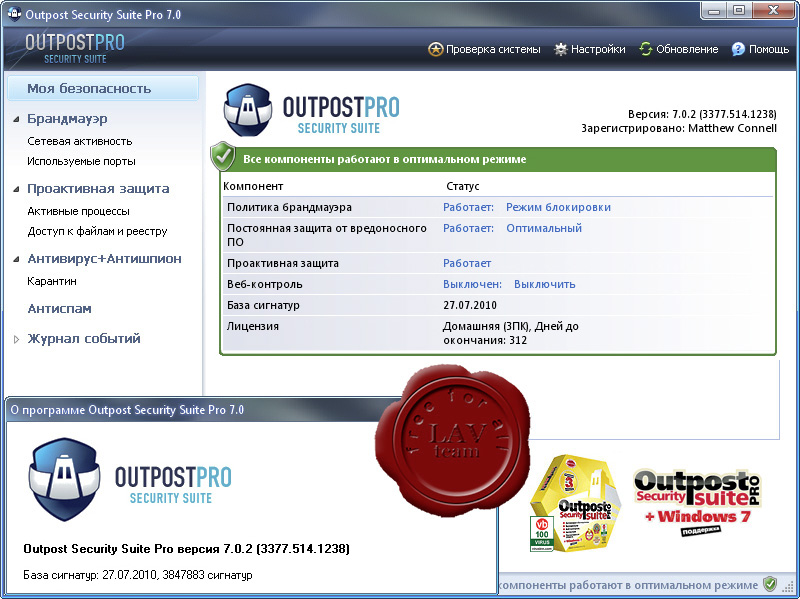This screenshot has height=599, width=800.
Task: Click the Статус column header
Action: [x=463, y=186]
